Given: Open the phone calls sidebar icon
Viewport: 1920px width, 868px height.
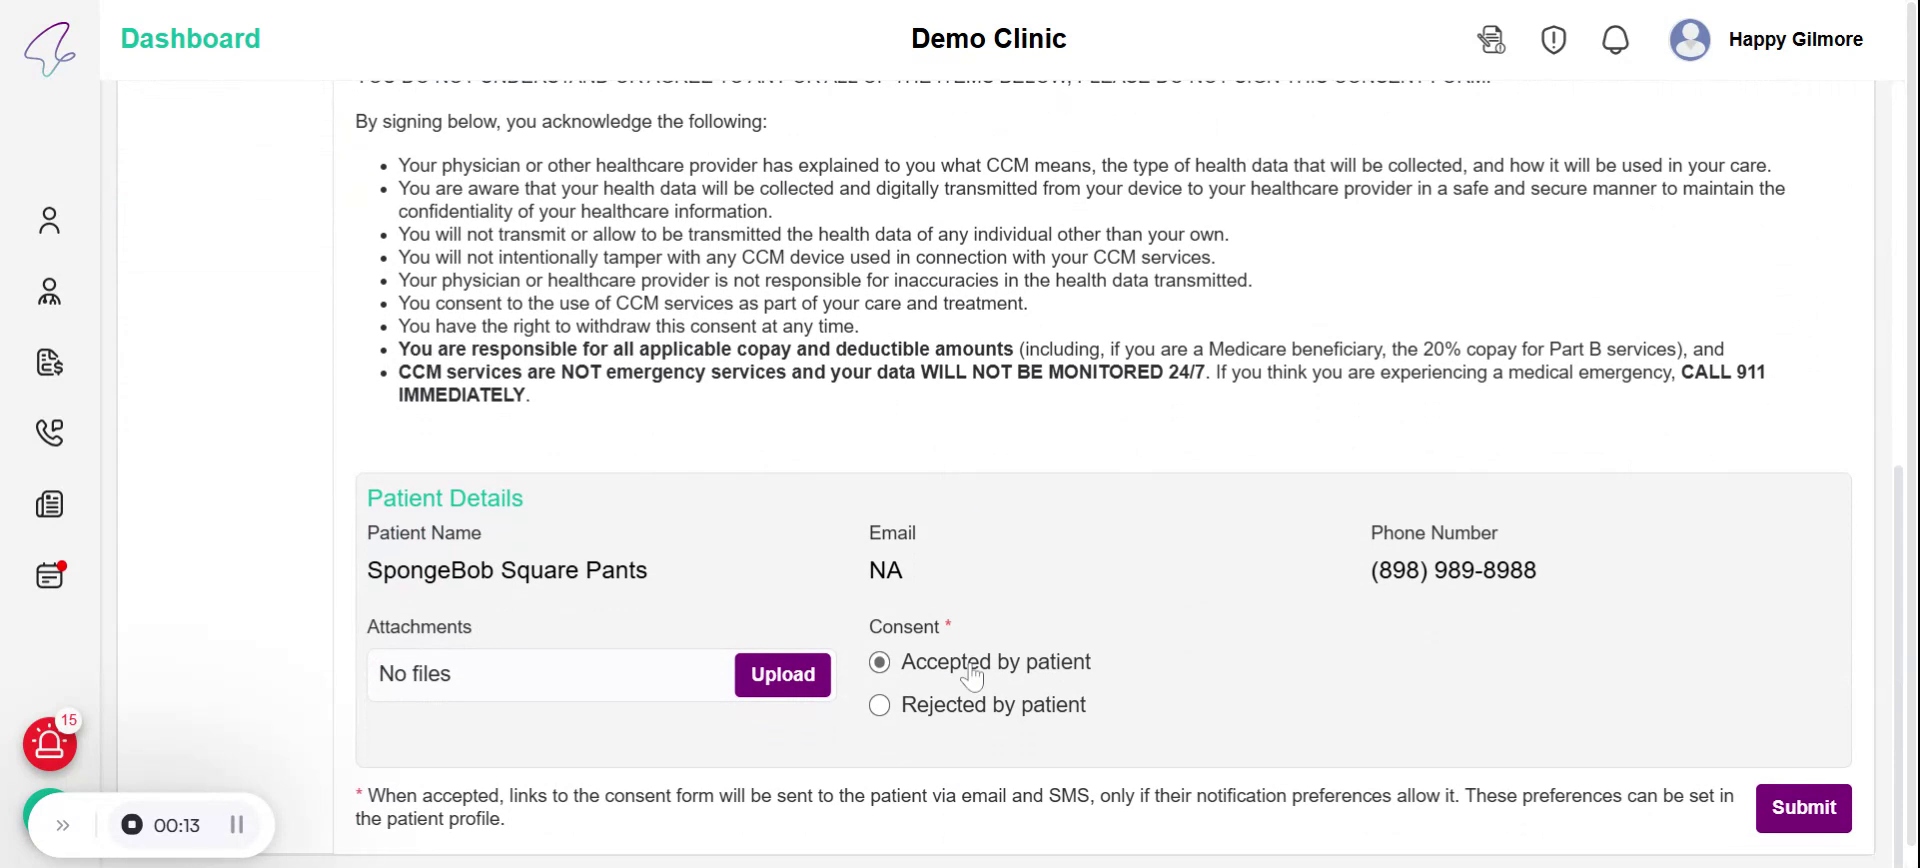Looking at the screenshot, I should [49, 432].
